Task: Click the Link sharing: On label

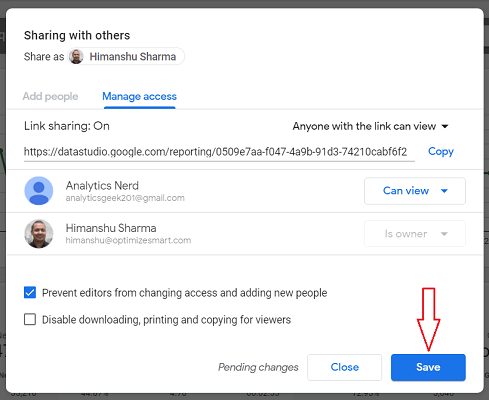Action: click(67, 126)
